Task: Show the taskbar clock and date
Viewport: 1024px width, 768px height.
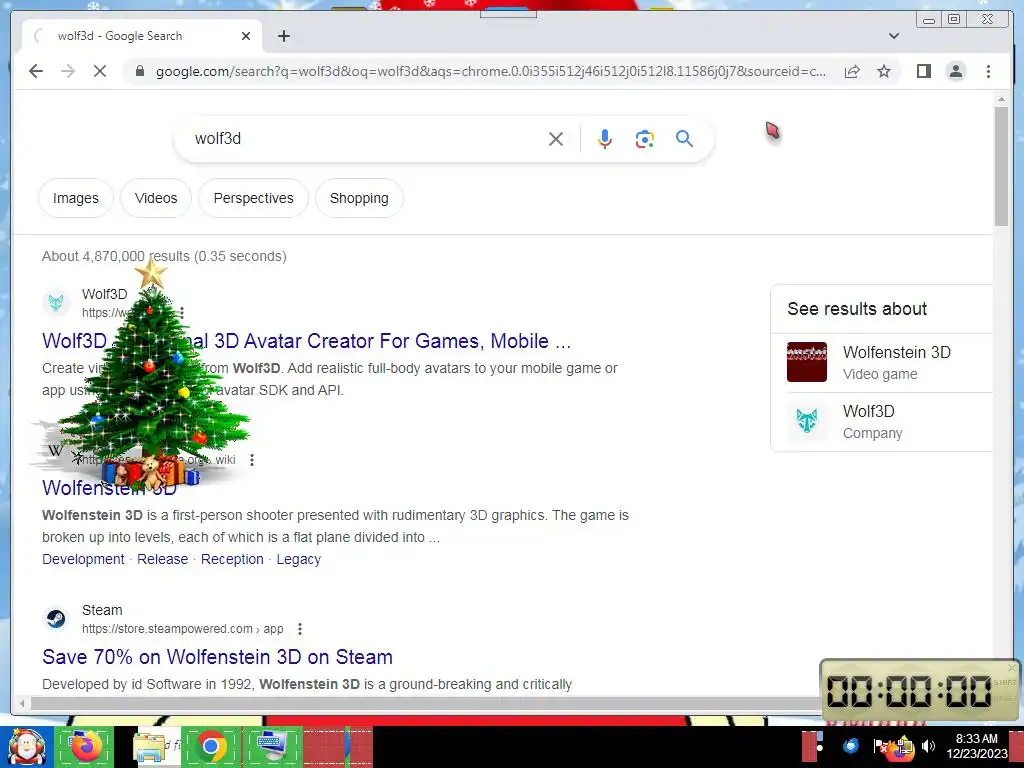Action: (976, 746)
